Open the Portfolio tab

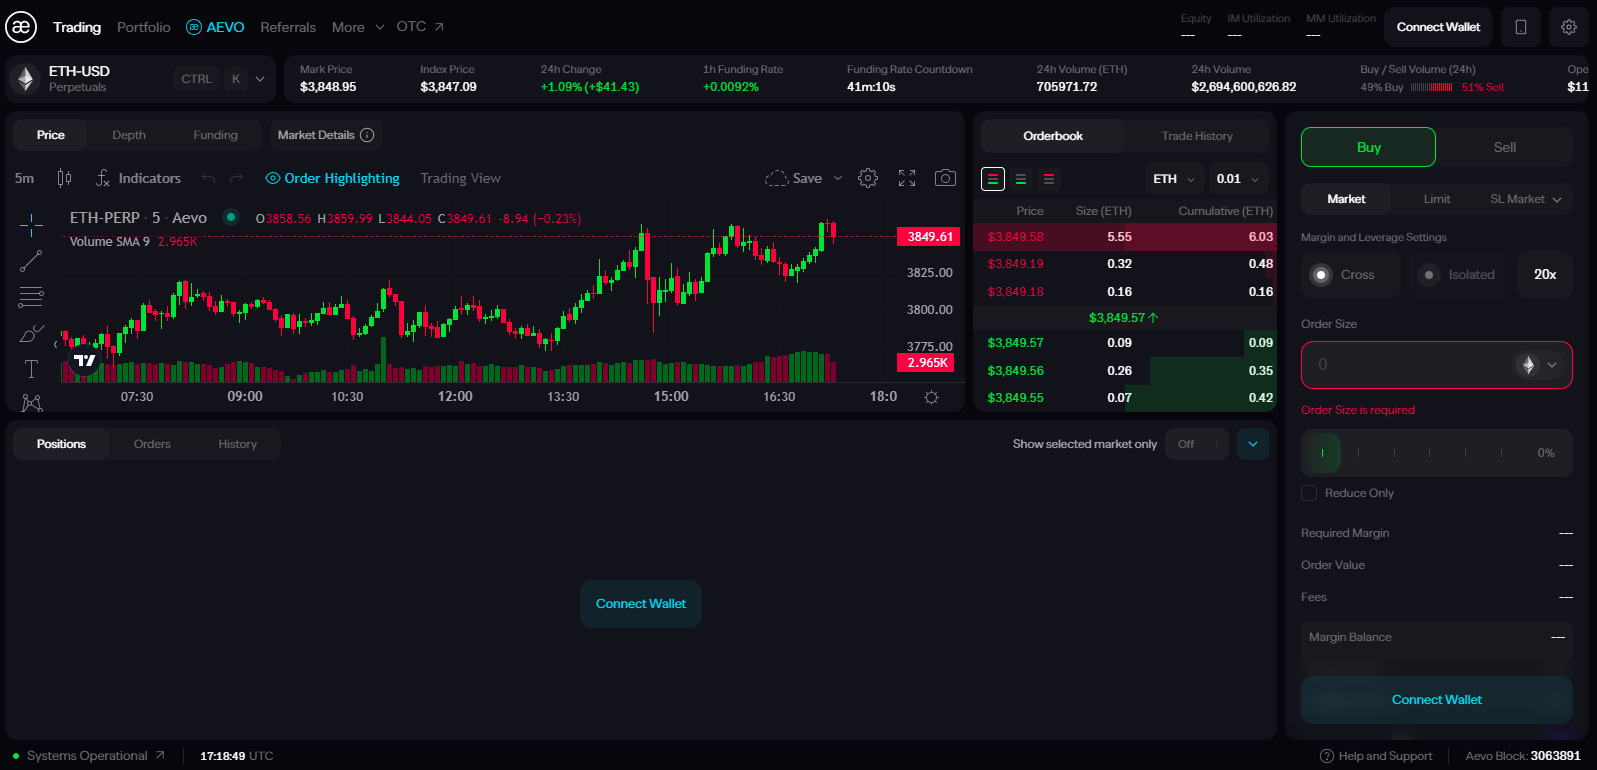(x=144, y=27)
